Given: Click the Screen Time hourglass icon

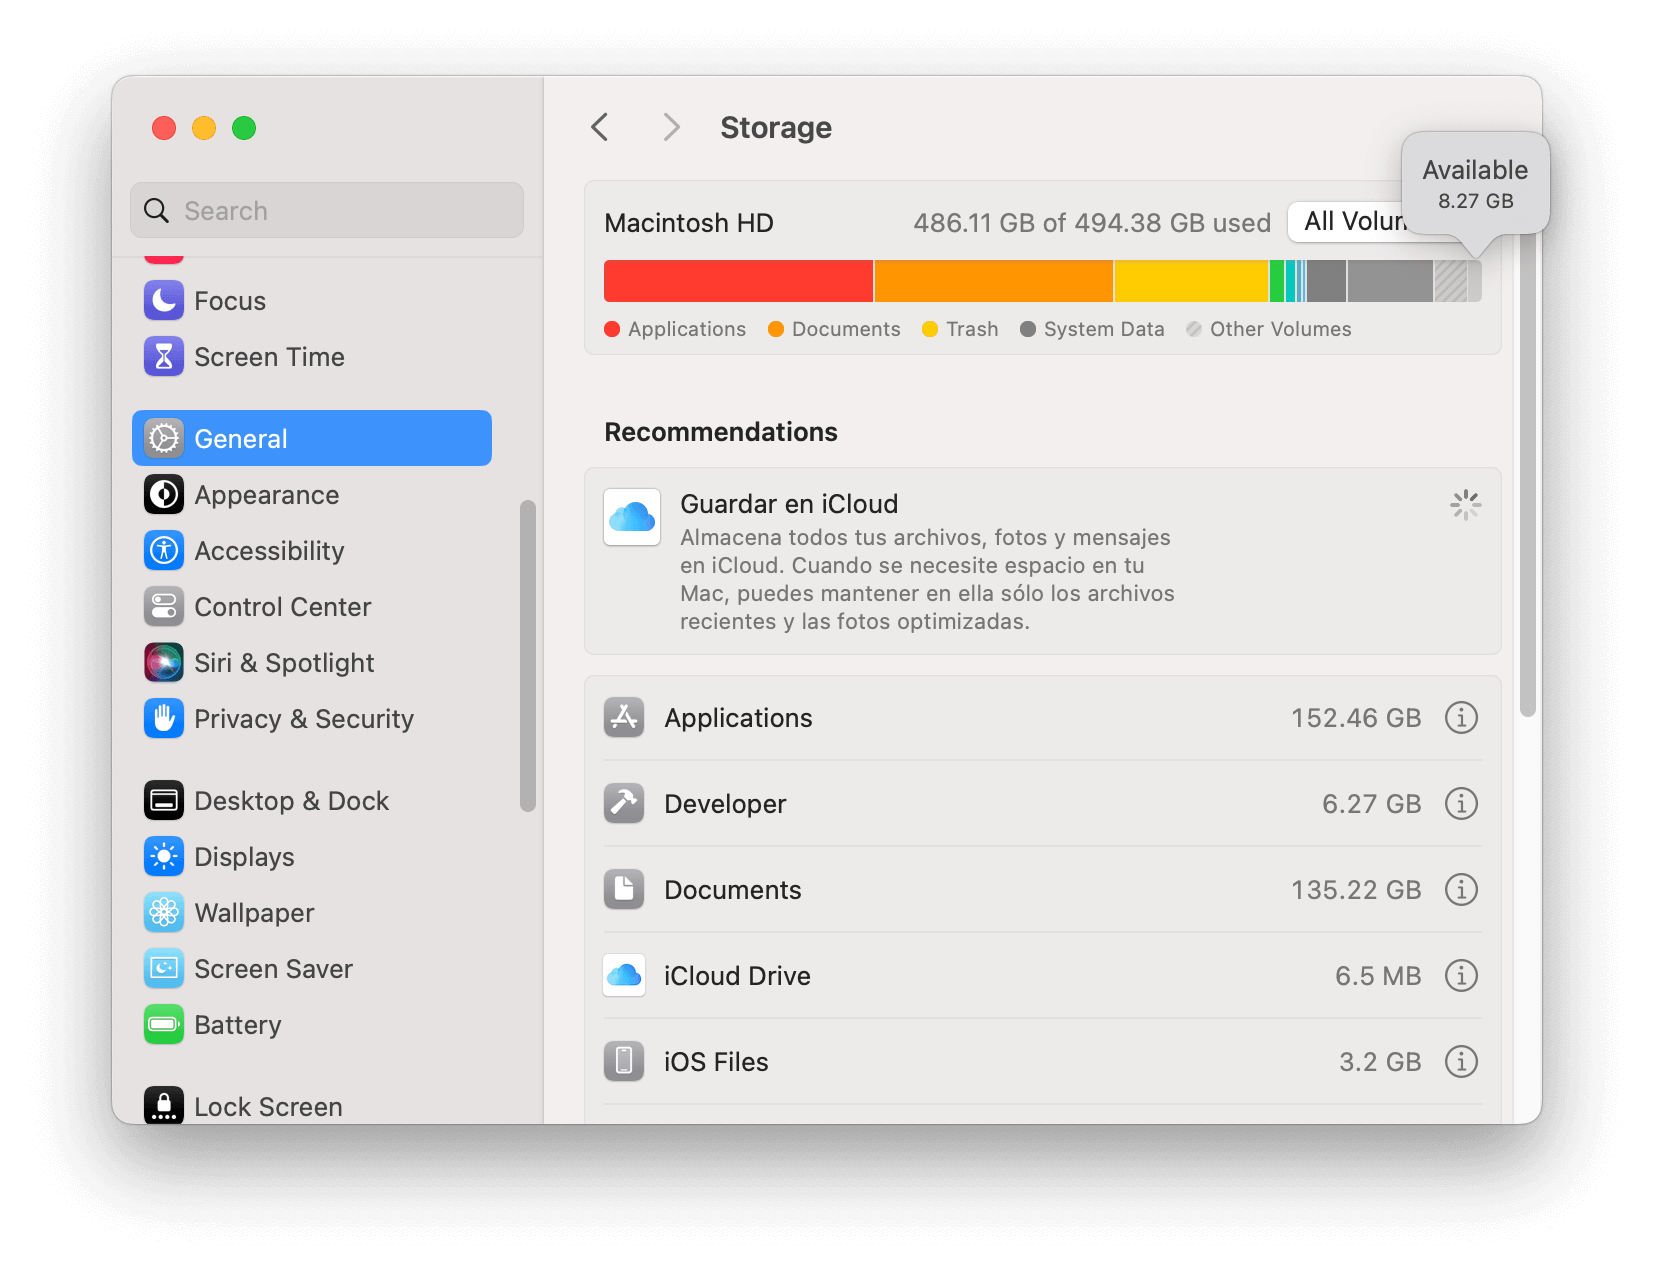Looking at the screenshot, I should [x=164, y=356].
